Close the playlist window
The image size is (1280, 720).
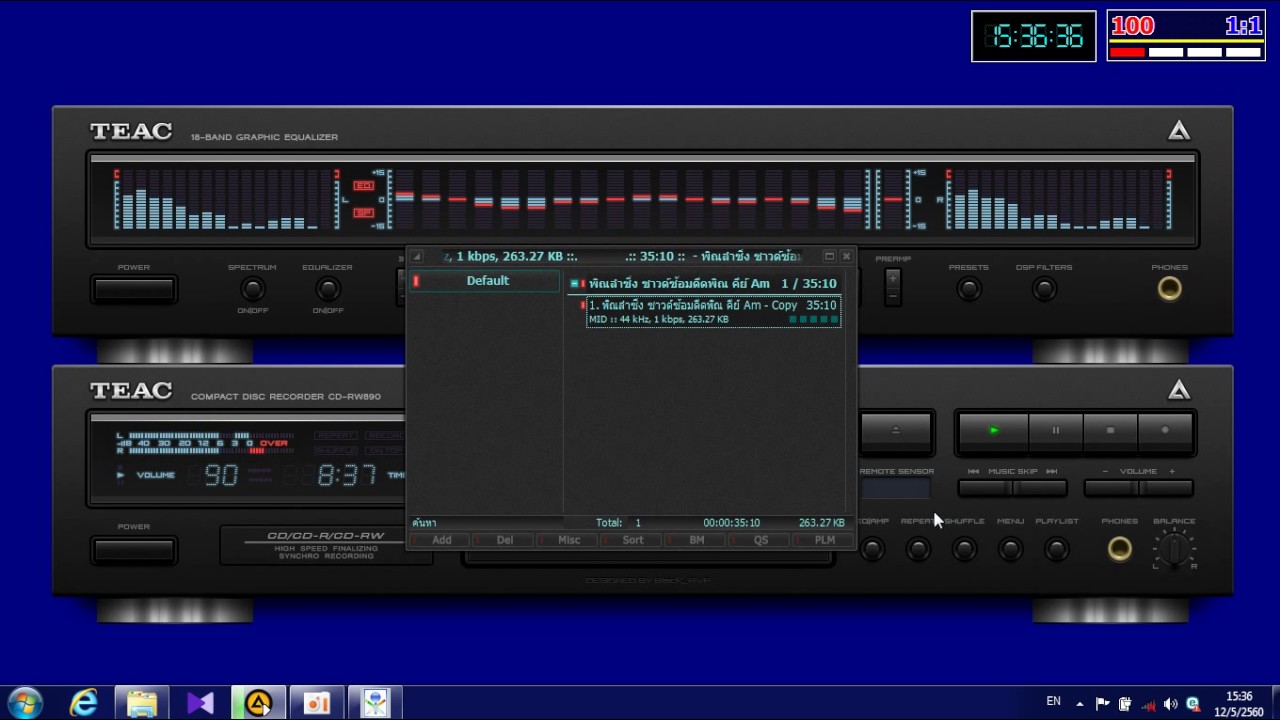click(846, 256)
